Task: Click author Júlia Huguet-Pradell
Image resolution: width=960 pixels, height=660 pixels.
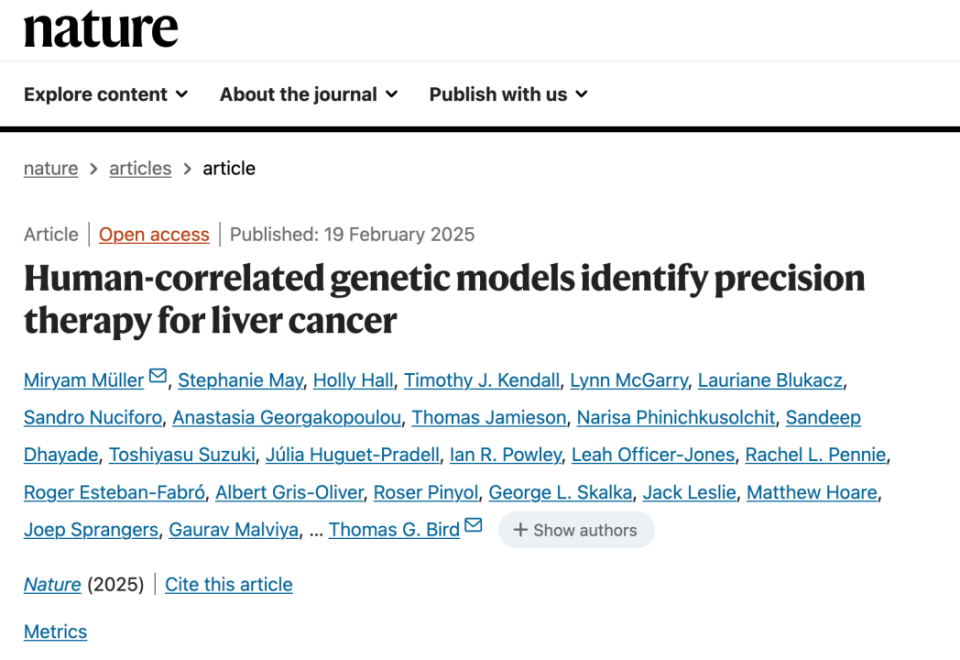Action: point(352,455)
